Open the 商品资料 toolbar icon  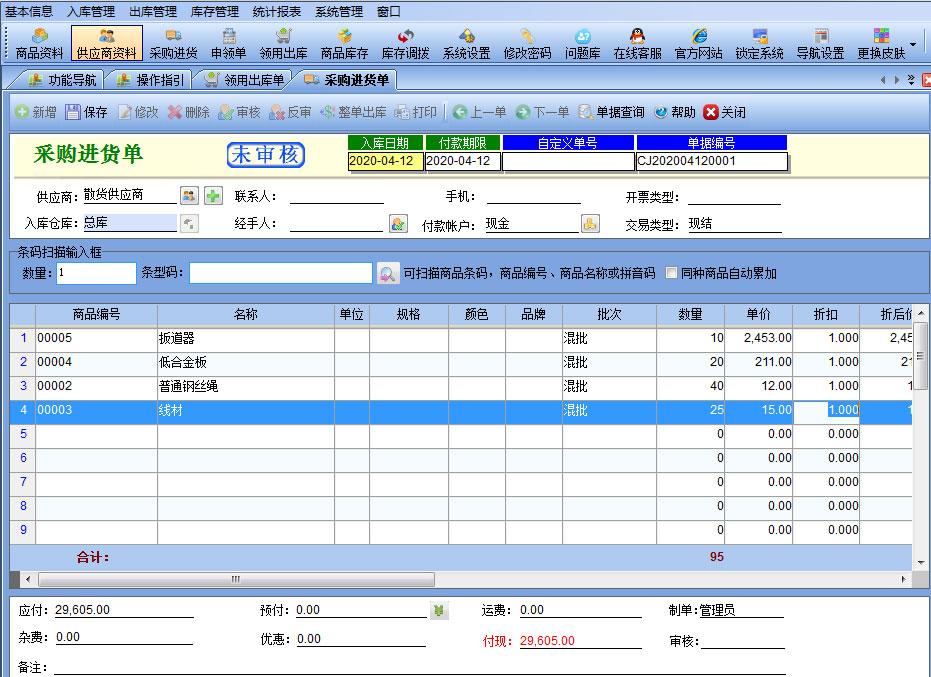point(39,43)
